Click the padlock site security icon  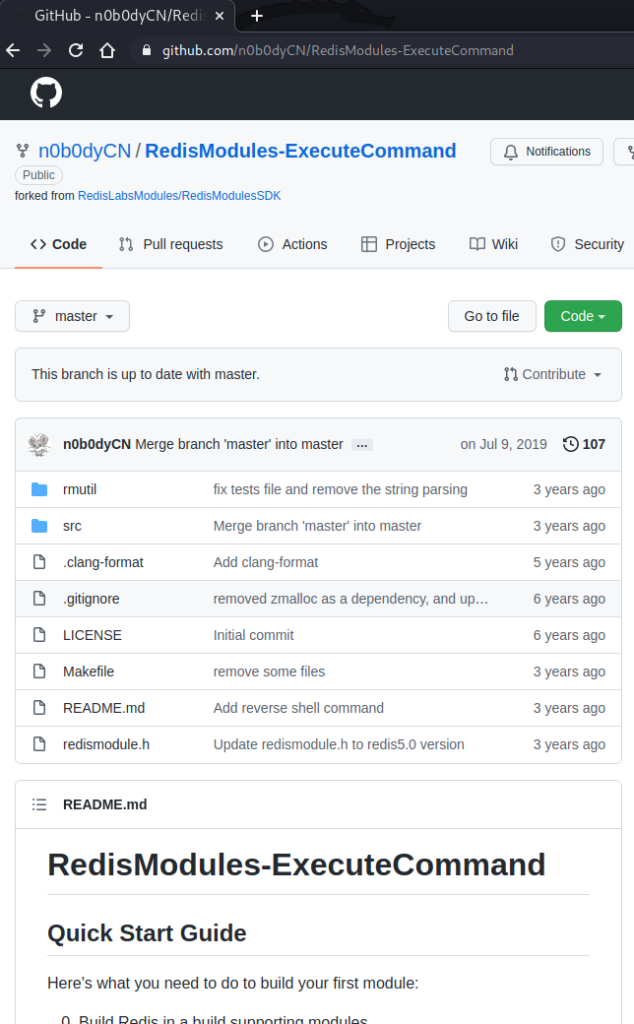[147, 50]
